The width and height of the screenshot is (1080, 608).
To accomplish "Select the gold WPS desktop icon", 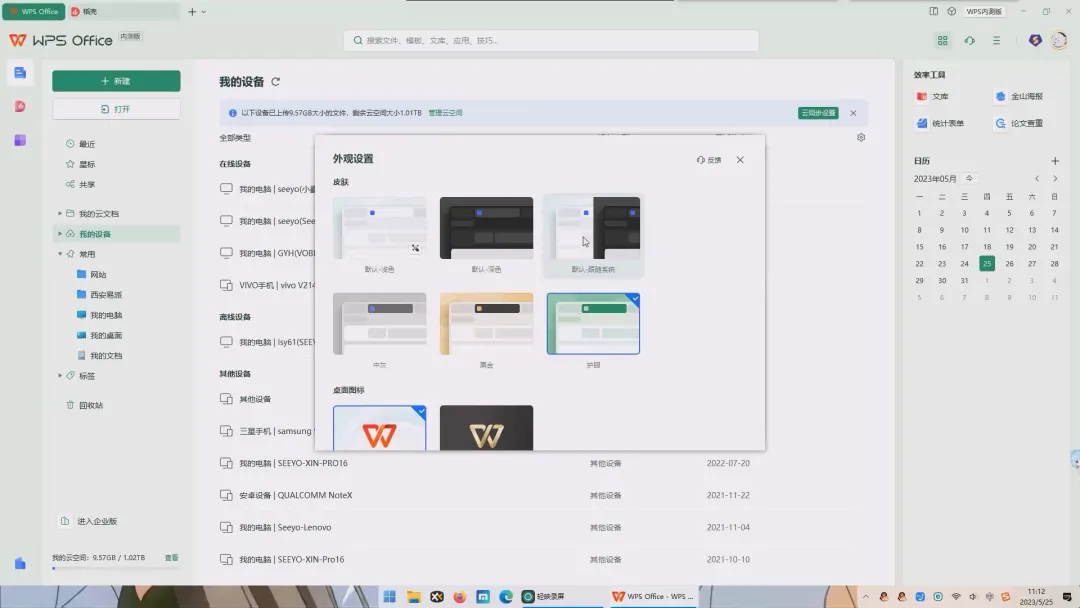I will tap(486, 428).
